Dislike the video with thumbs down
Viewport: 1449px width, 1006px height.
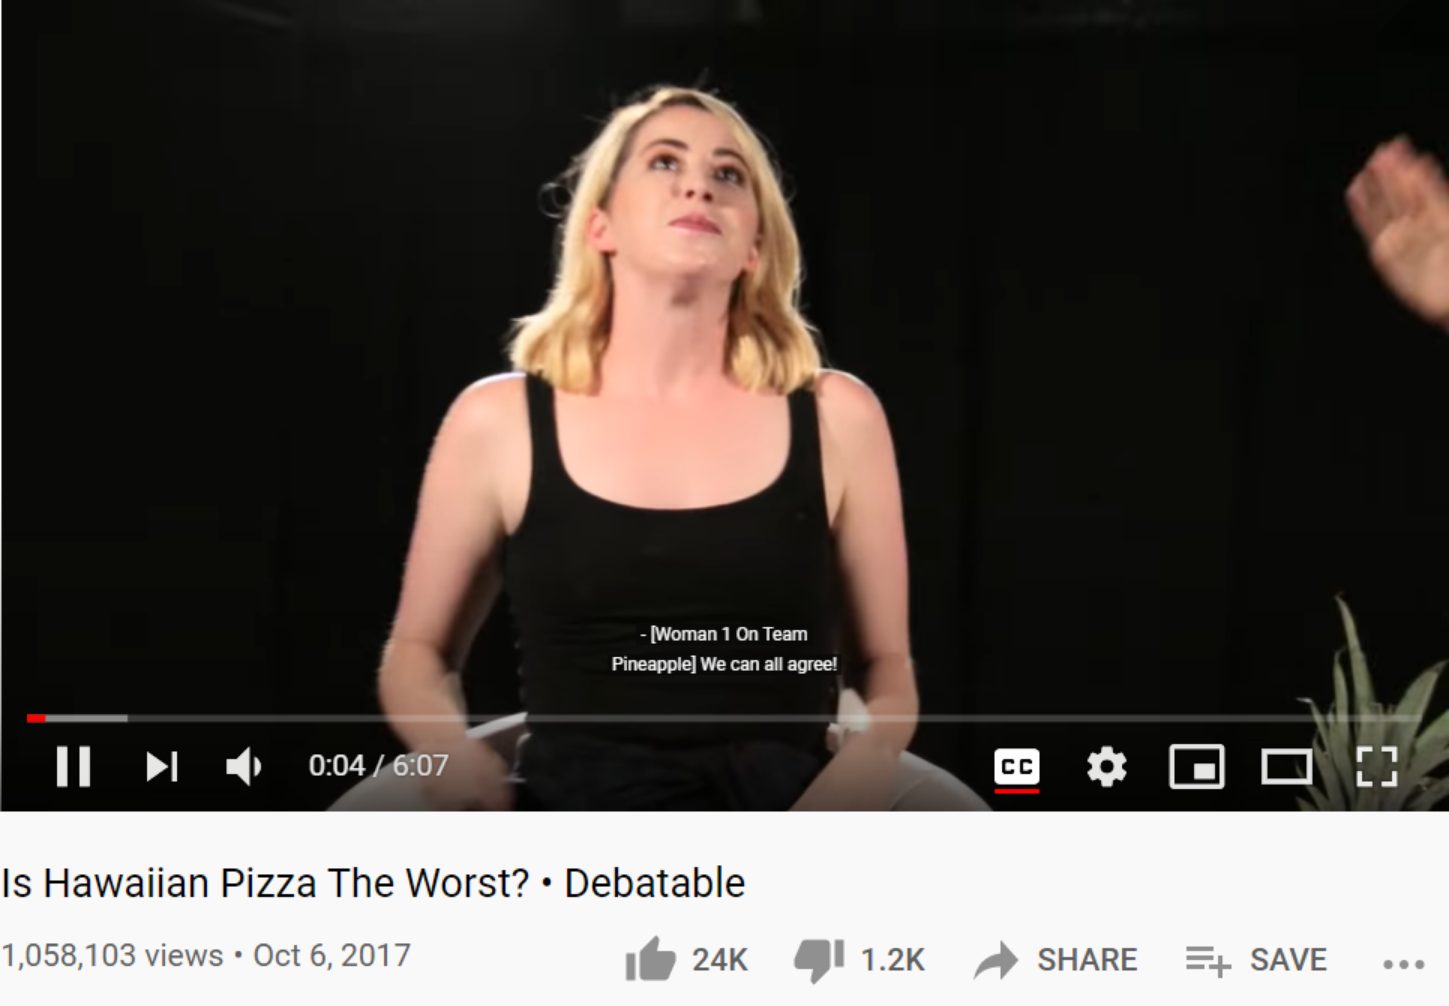click(819, 959)
